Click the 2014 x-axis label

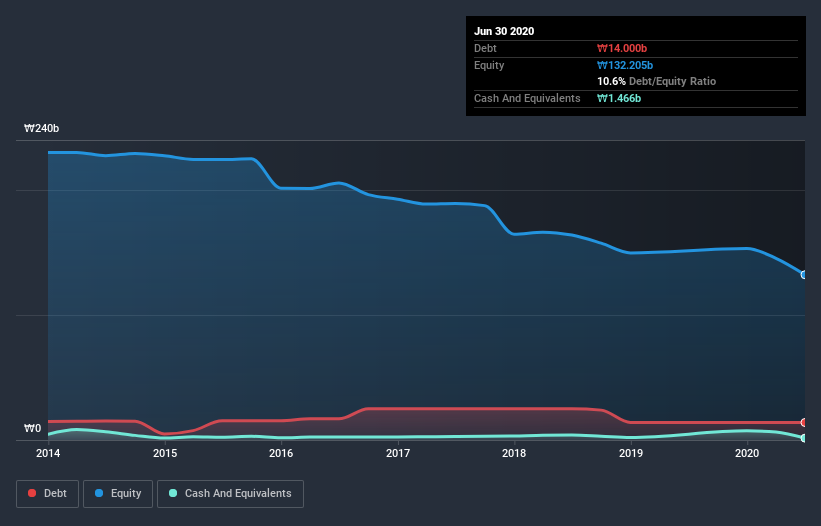coord(48,453)
